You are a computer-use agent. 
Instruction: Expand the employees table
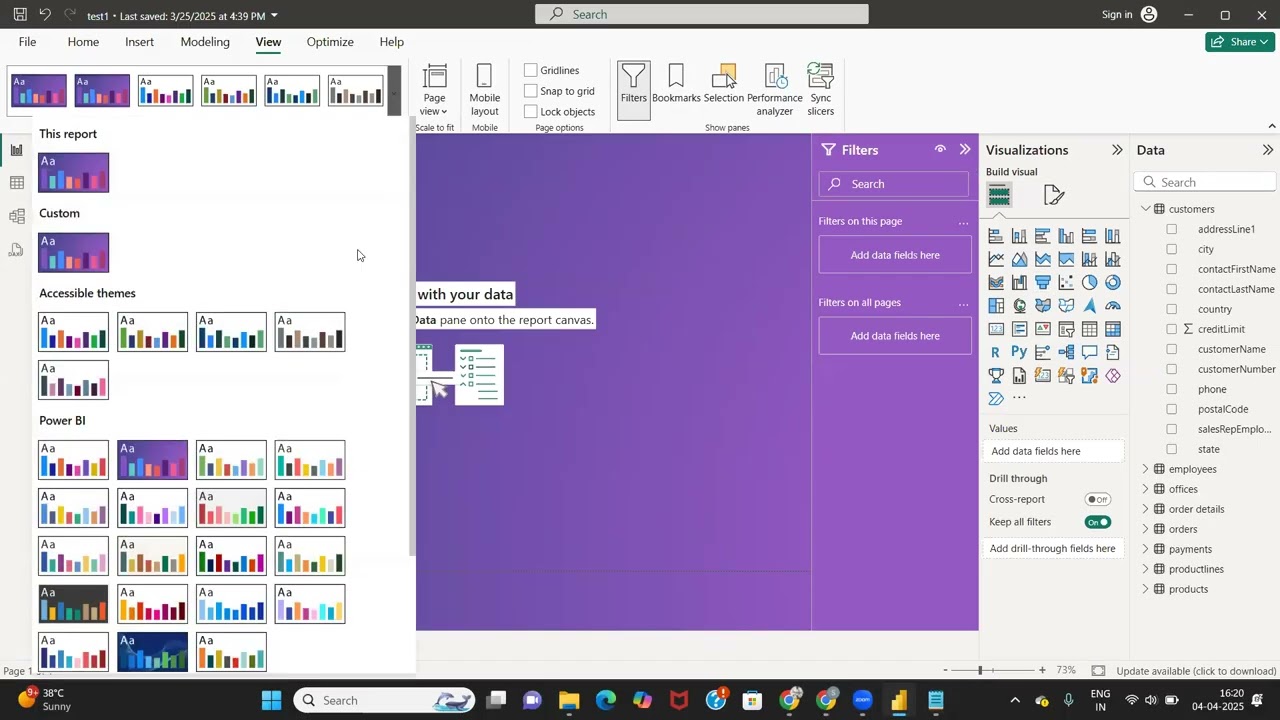coord(1146,469)
